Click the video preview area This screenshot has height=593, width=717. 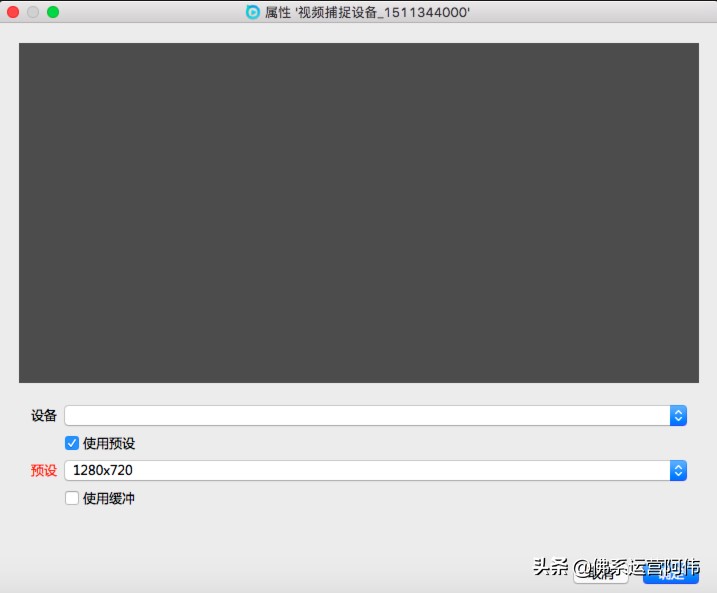[358, 213]
